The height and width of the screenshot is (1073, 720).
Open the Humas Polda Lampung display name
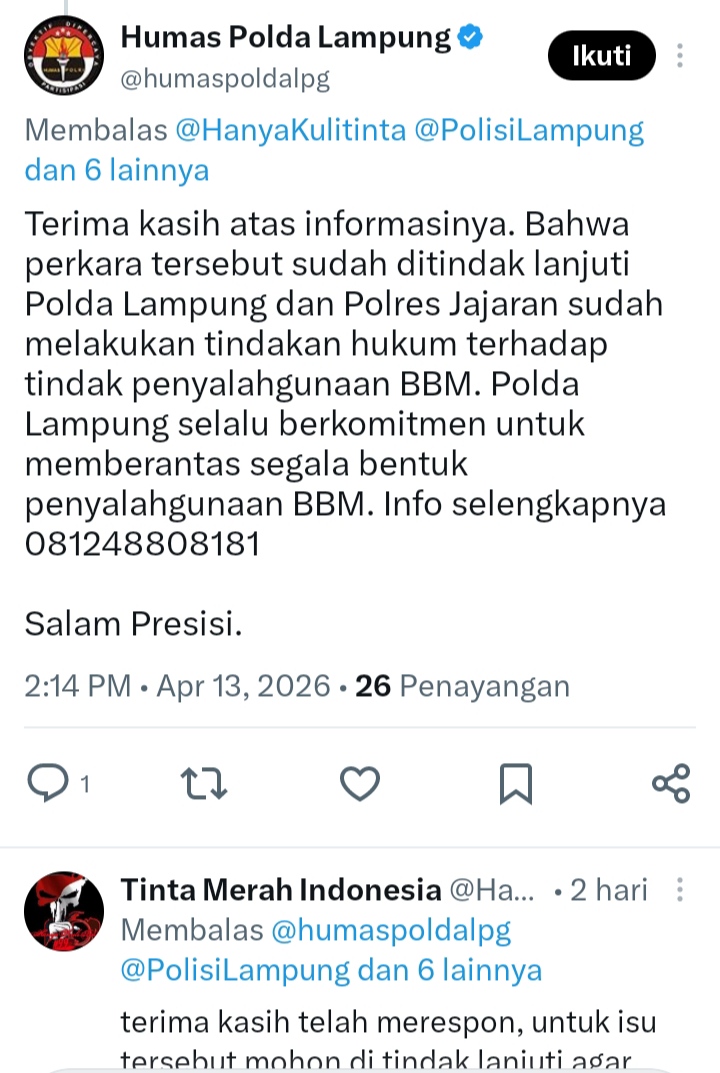click(286, 38)
